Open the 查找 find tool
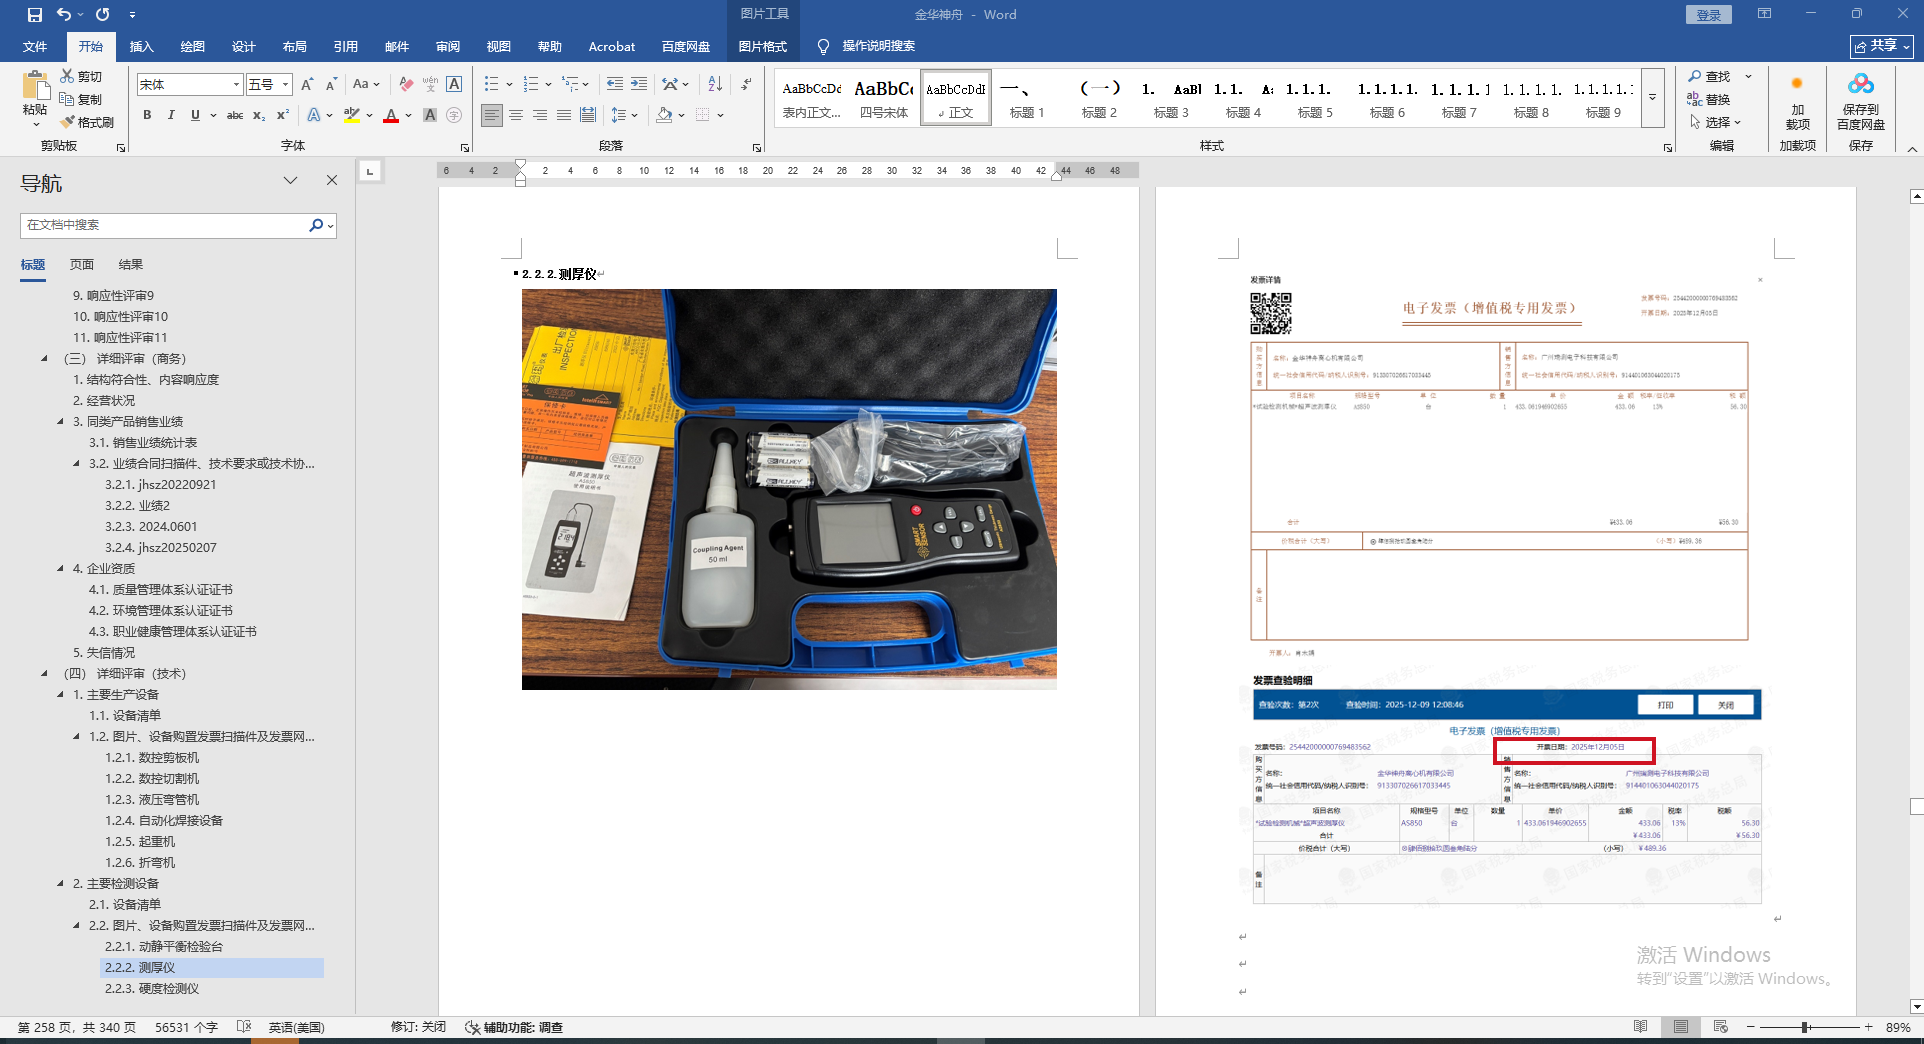This screenshot has width=1924, height=1044. [x=1710, y=76]
